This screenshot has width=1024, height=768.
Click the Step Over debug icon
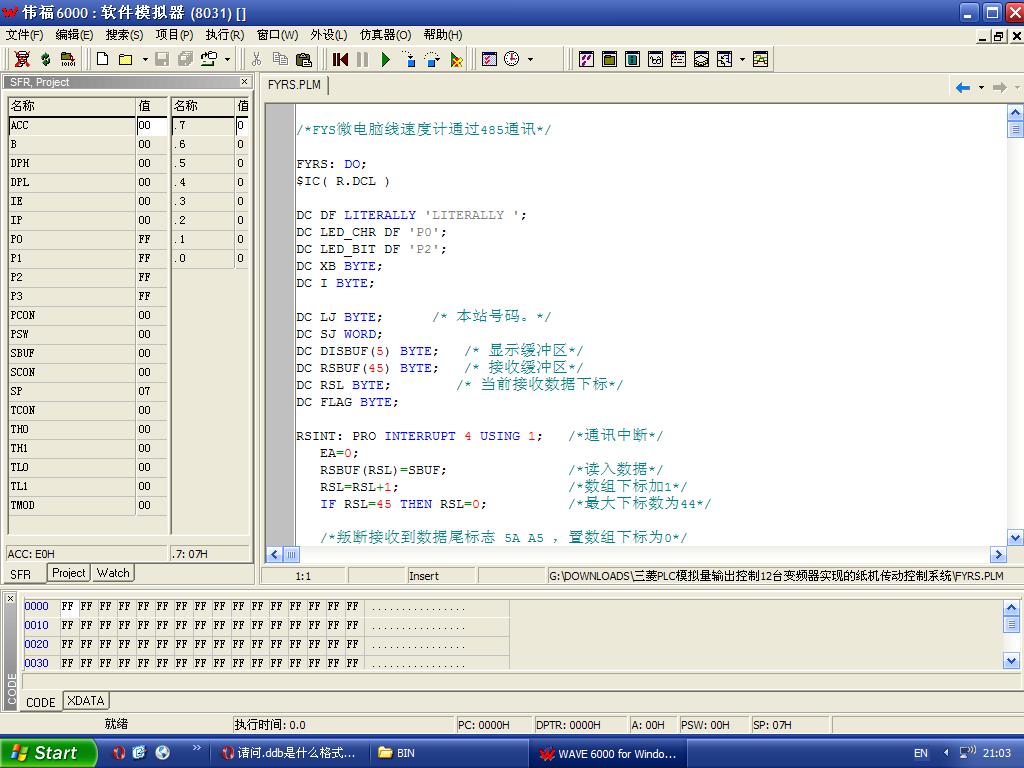pyautogui.click(x=432, y=60)
